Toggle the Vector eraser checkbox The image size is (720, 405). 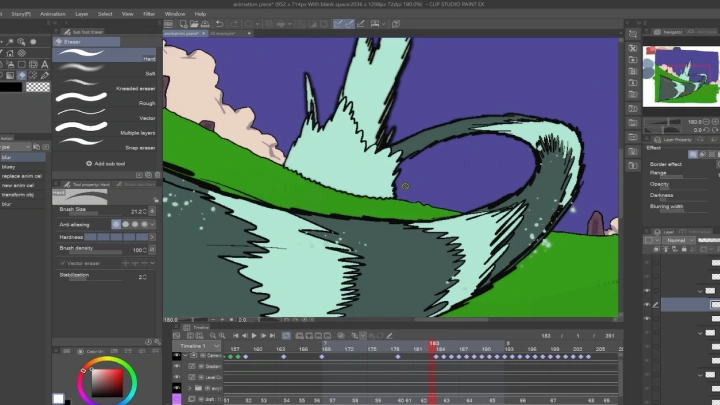[x=63, y=263]
